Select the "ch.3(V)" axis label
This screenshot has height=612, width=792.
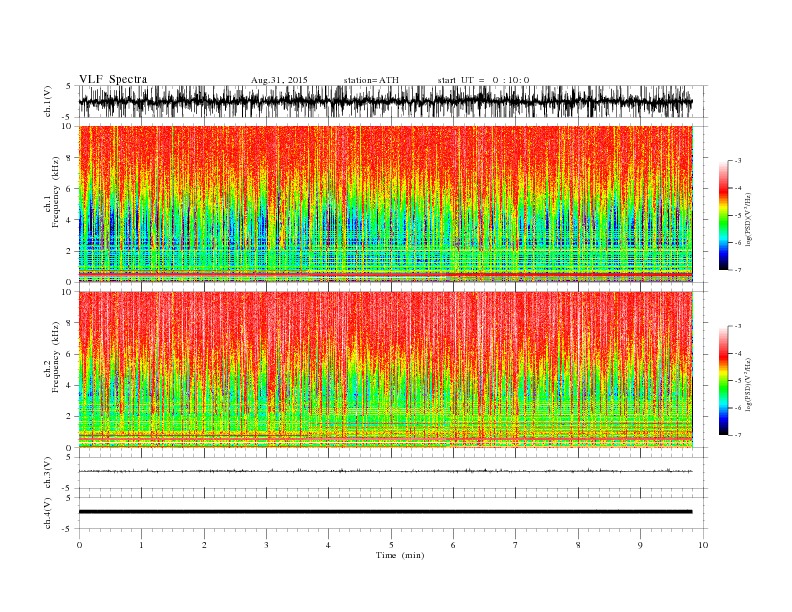click(48, 473)
